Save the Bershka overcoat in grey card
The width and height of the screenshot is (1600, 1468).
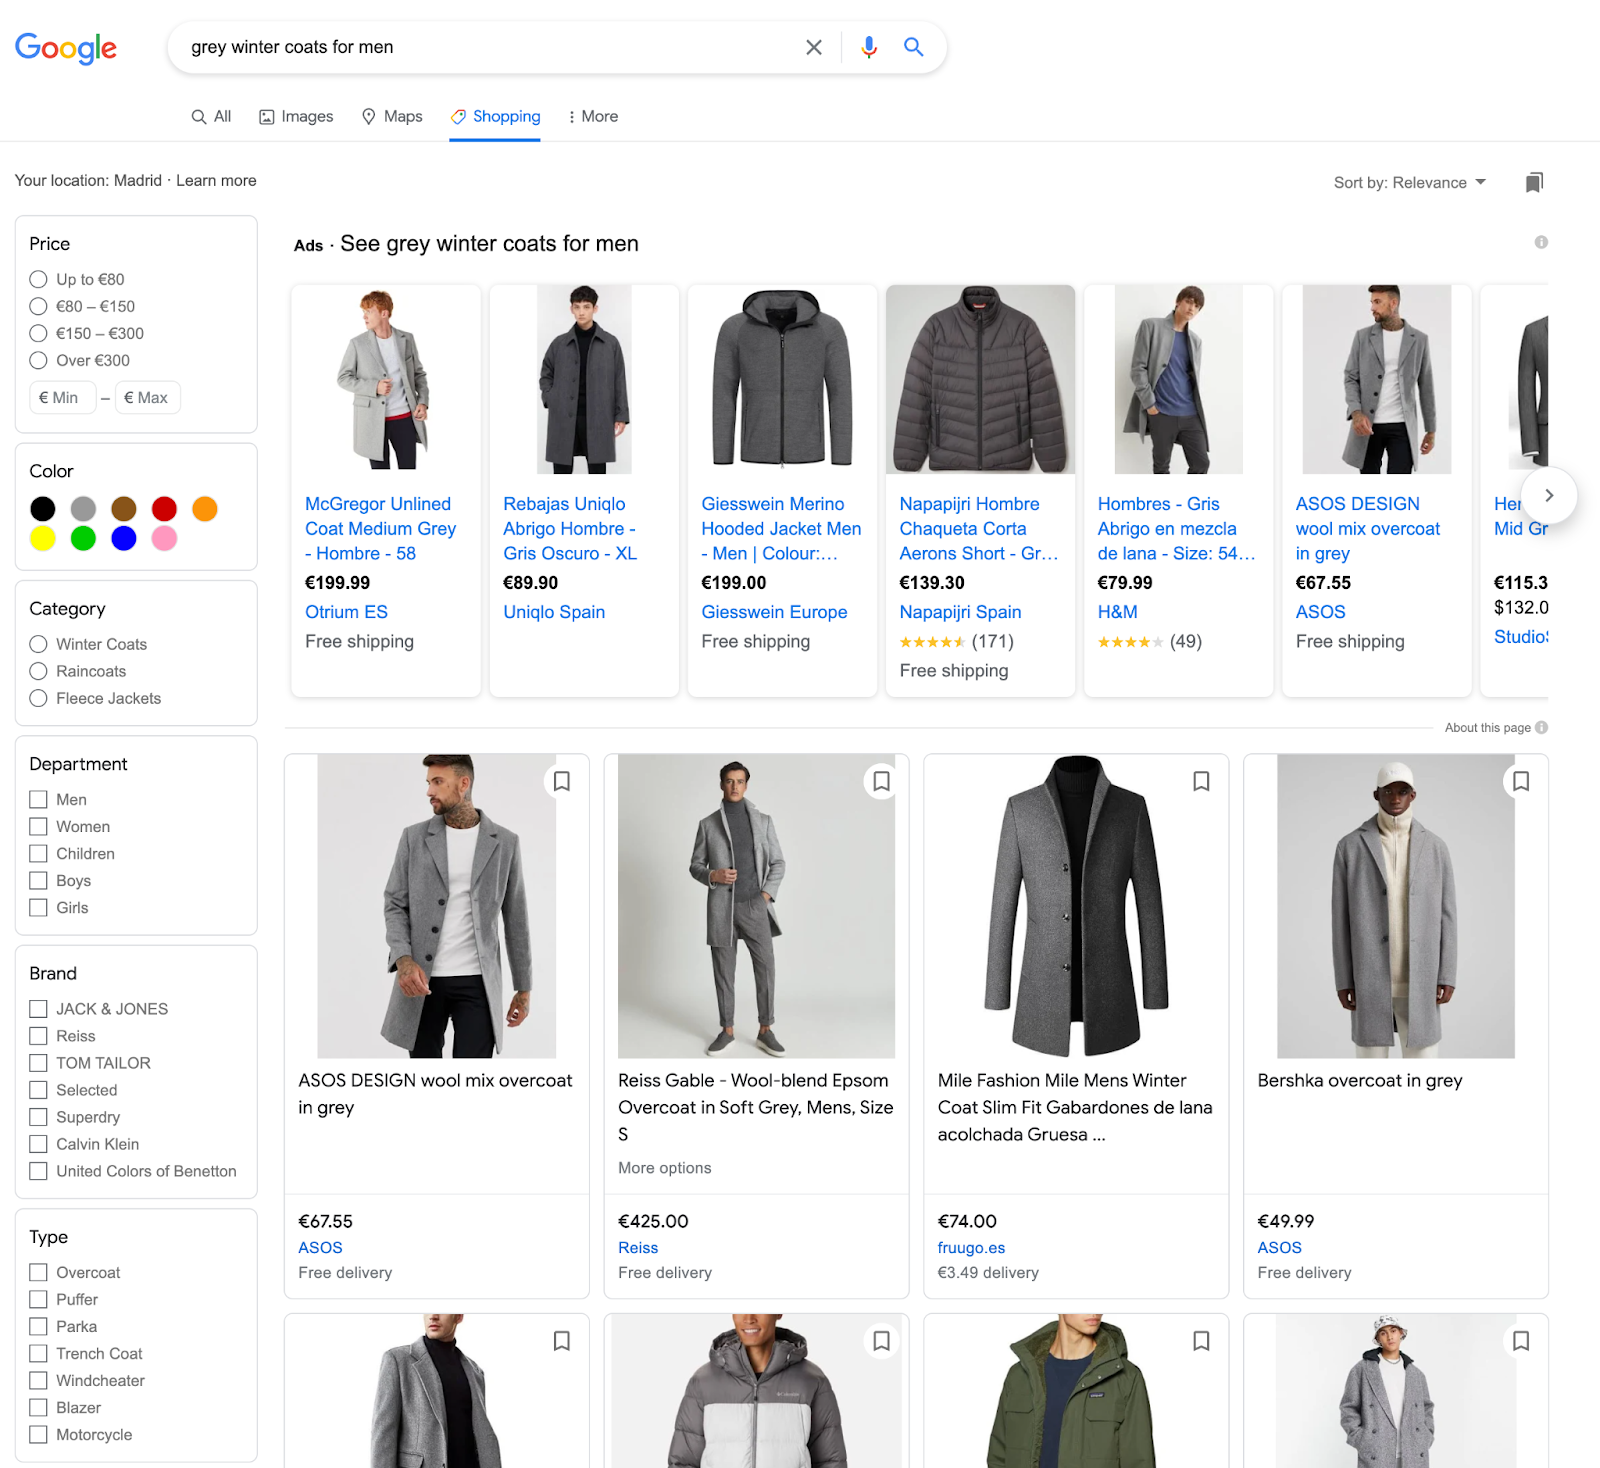(x=1521, y=781)
